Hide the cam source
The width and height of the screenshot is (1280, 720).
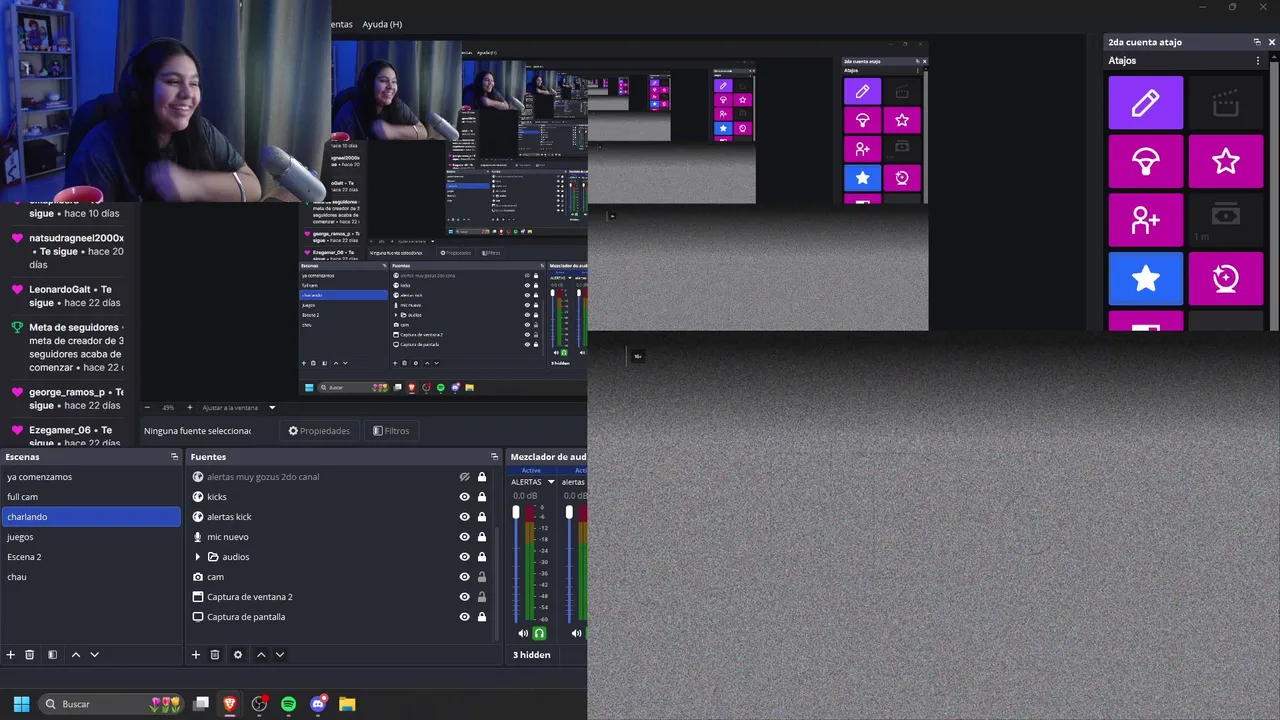464,577
